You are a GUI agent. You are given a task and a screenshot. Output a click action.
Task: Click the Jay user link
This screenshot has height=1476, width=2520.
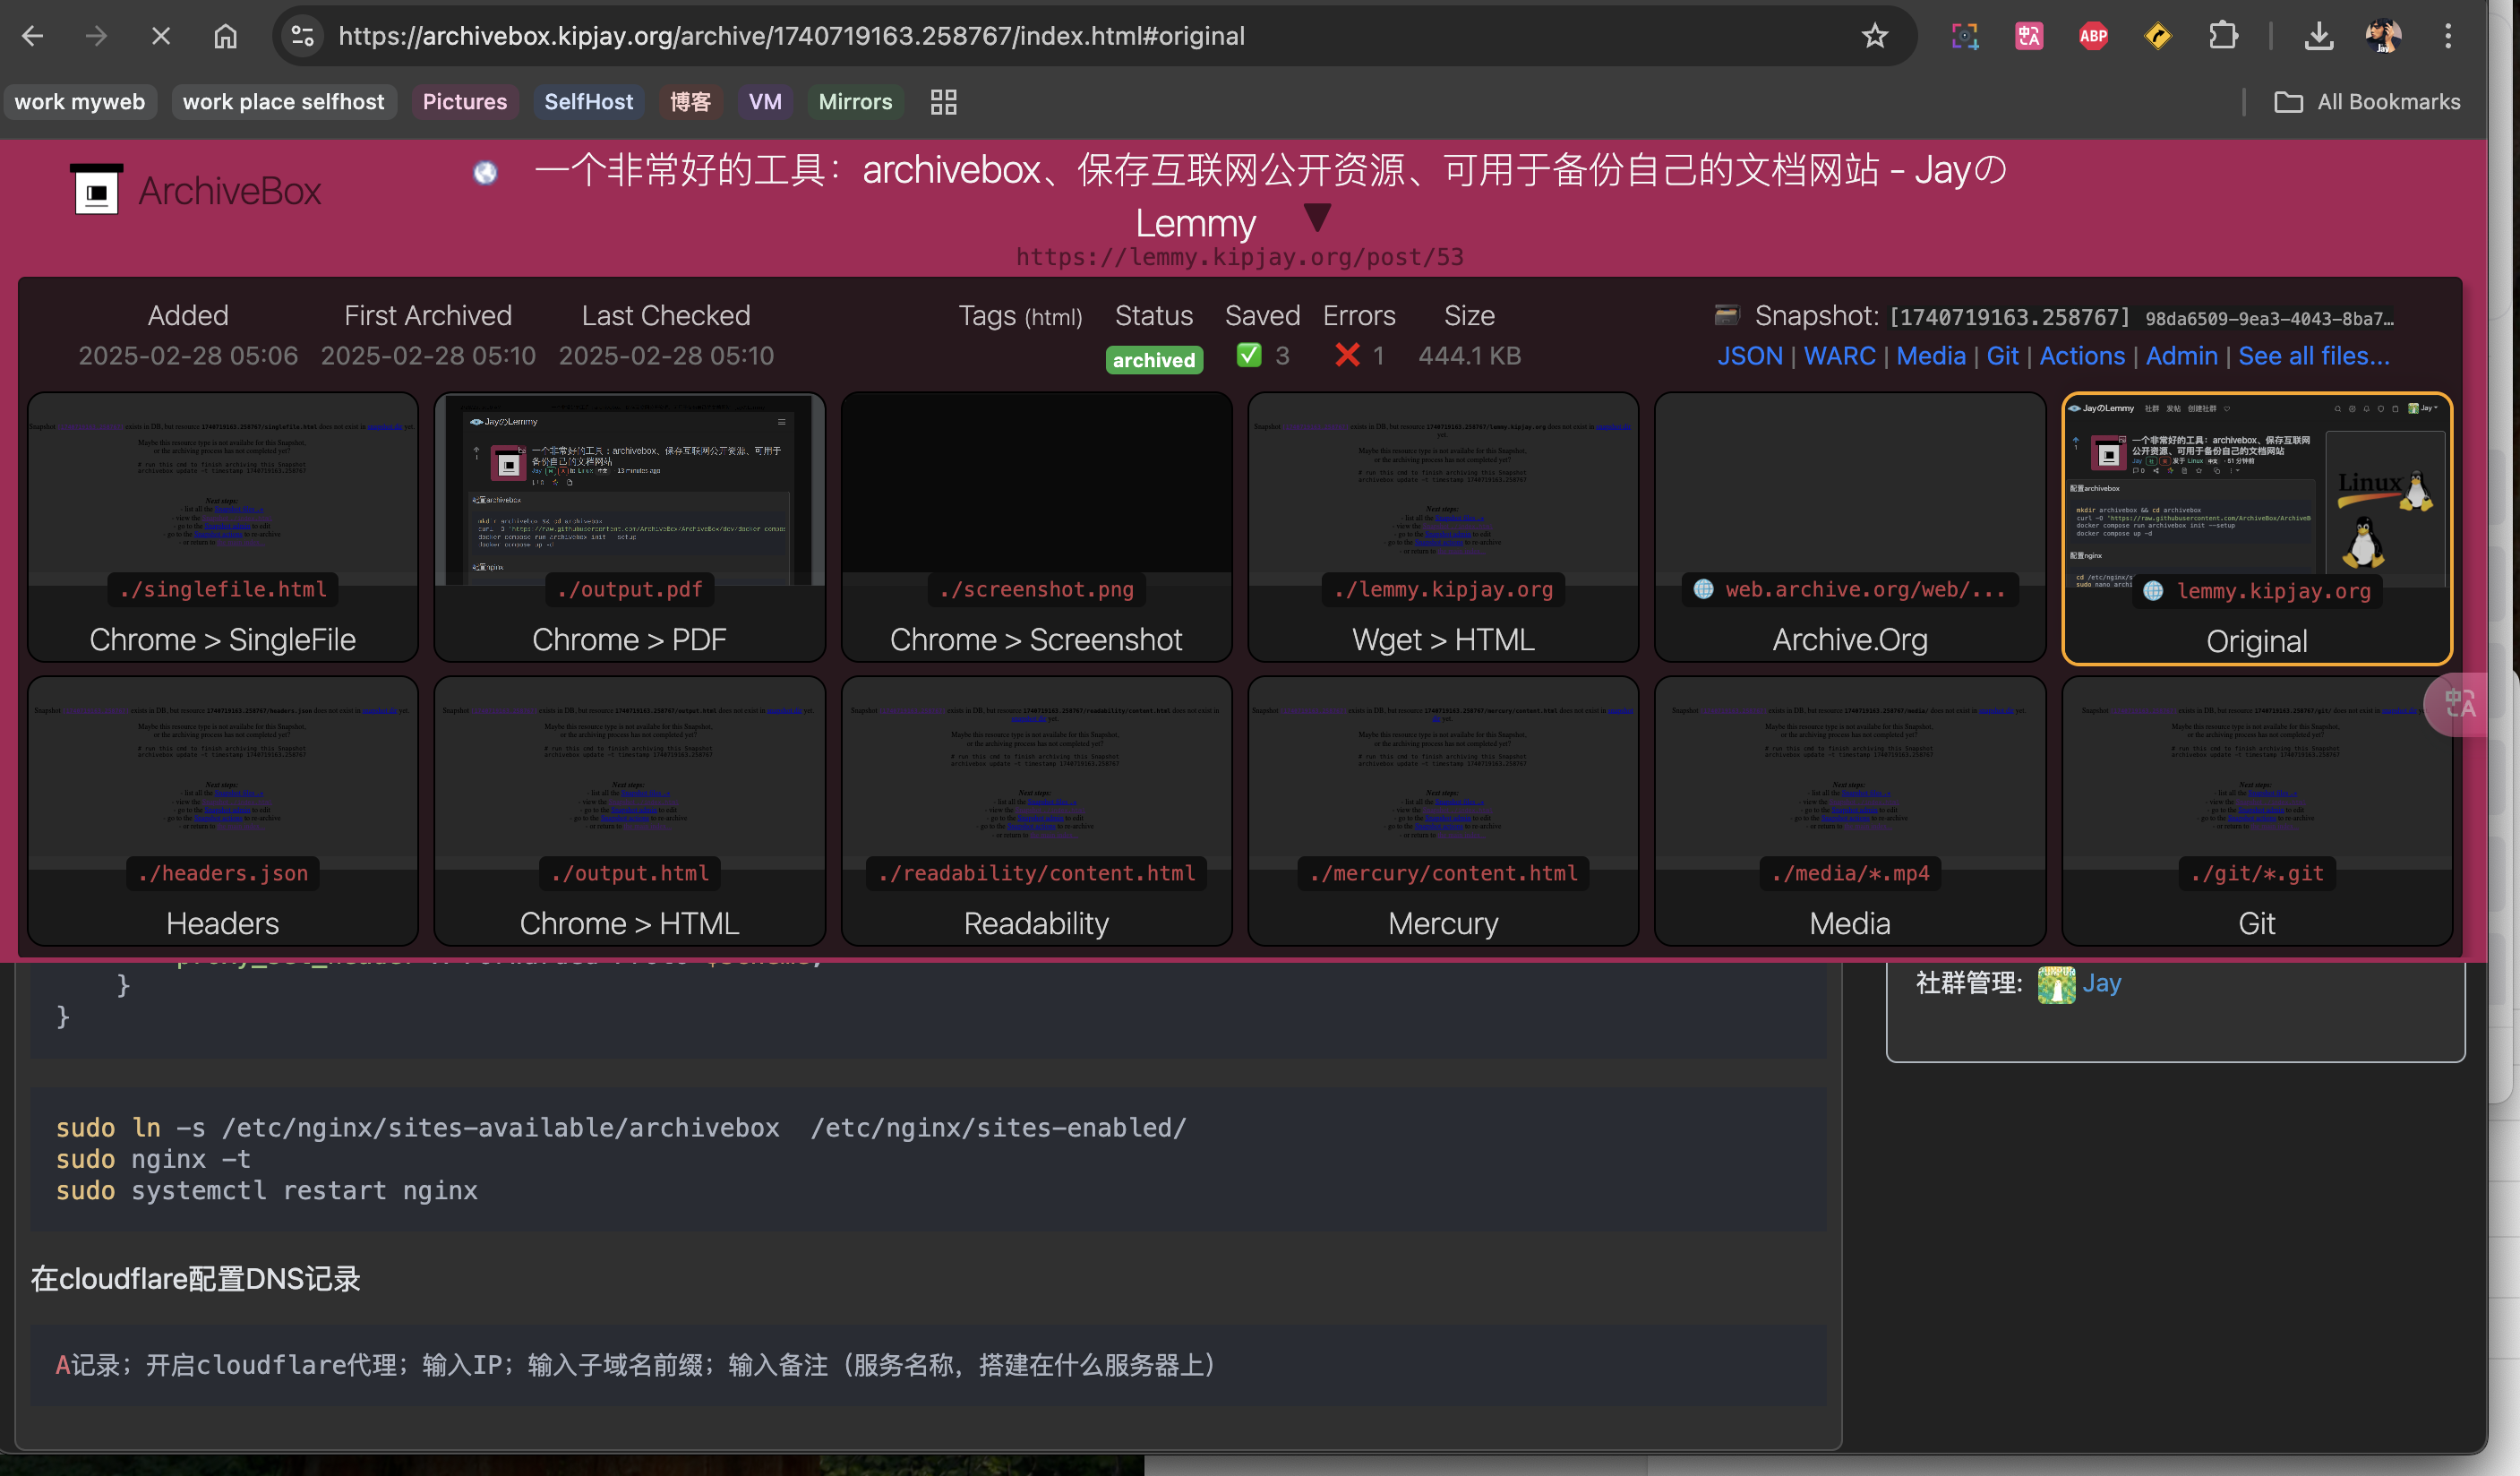point(2102,984)
